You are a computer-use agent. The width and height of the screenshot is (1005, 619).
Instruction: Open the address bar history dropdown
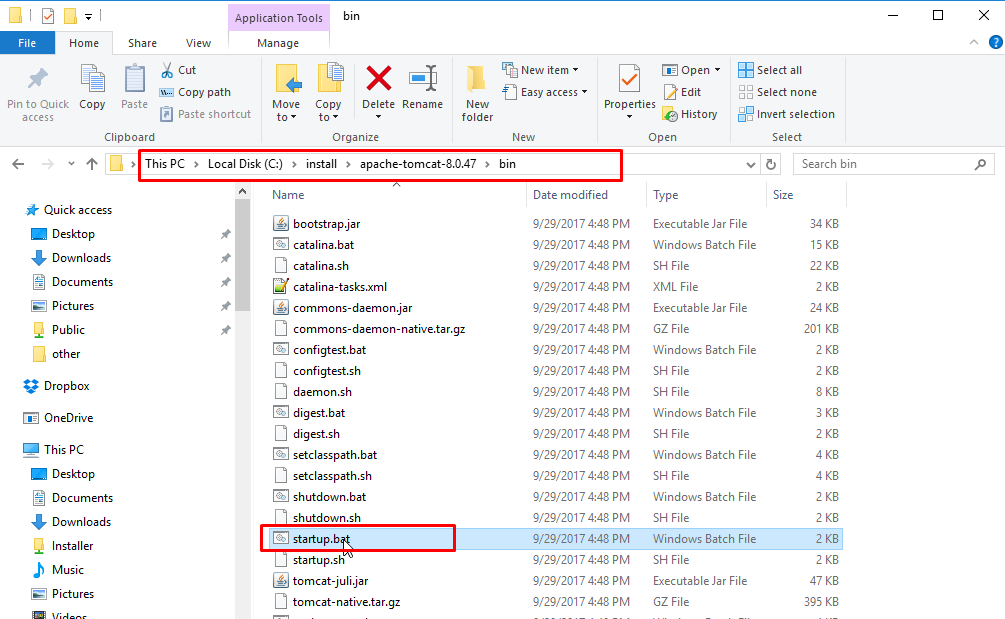tap(751, 165)
